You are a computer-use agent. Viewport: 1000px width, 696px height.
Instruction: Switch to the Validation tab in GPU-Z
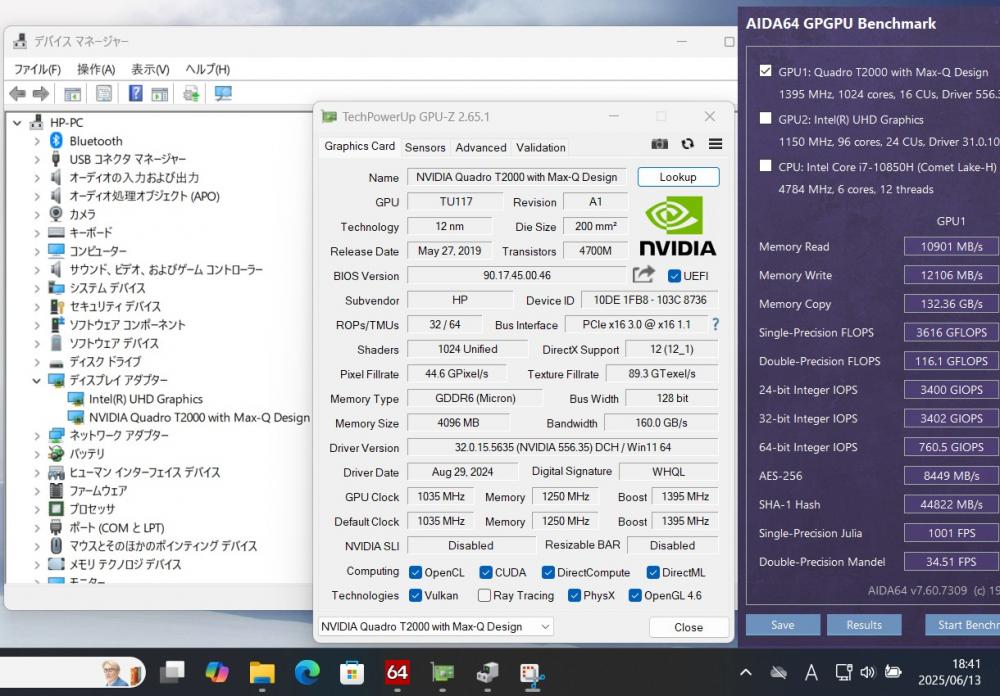pyautogui.click(x=541, y=147)
